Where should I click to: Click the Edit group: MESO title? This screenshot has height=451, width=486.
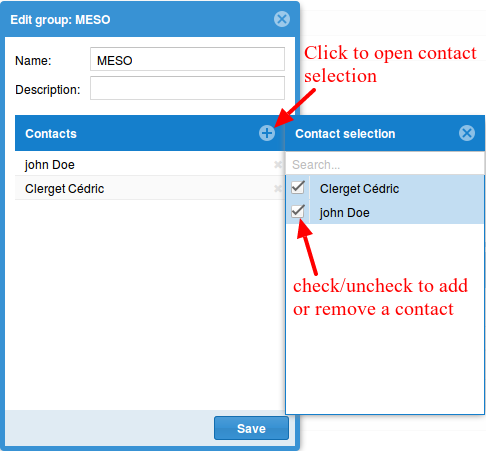(x=60, y=20)
